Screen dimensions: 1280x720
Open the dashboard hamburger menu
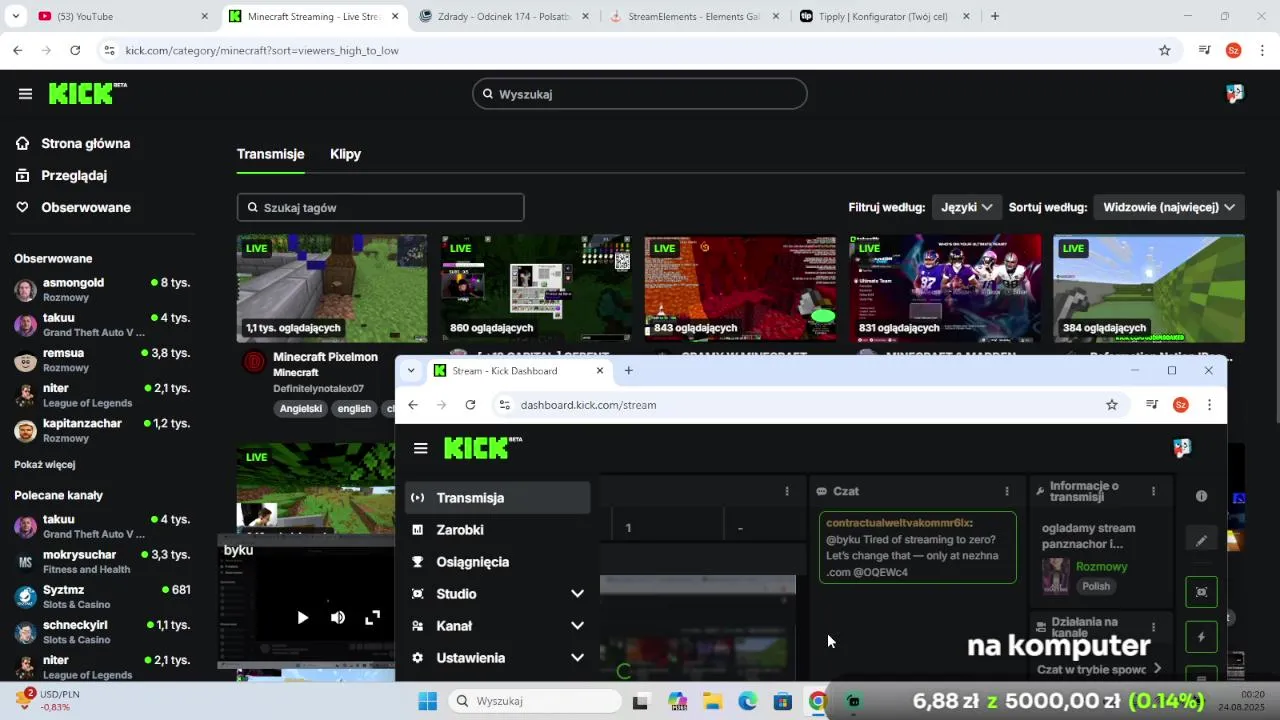point(421,448)
